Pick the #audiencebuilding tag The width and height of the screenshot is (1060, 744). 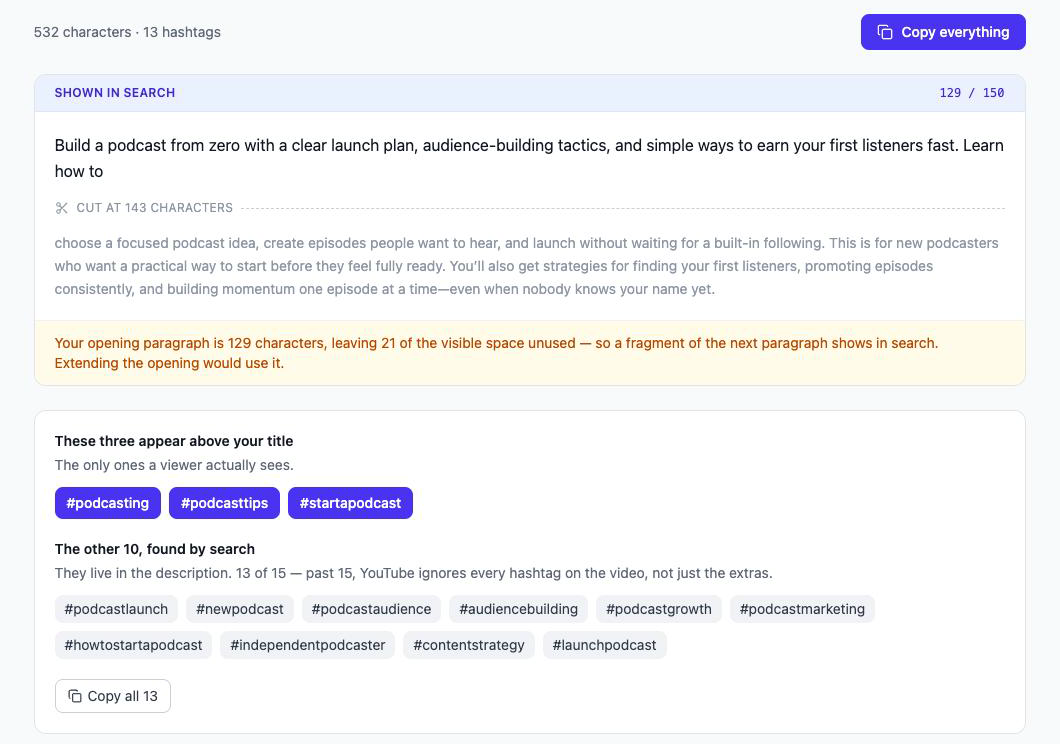pos(519,609)
